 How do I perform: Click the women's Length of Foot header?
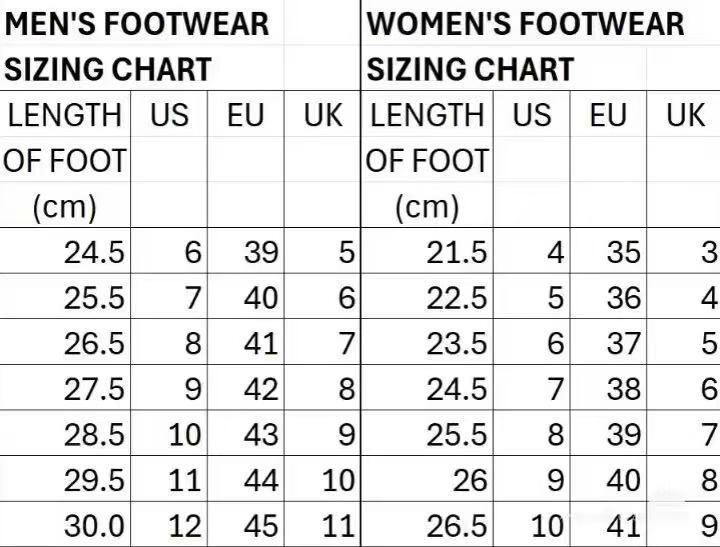click(427, 160)
